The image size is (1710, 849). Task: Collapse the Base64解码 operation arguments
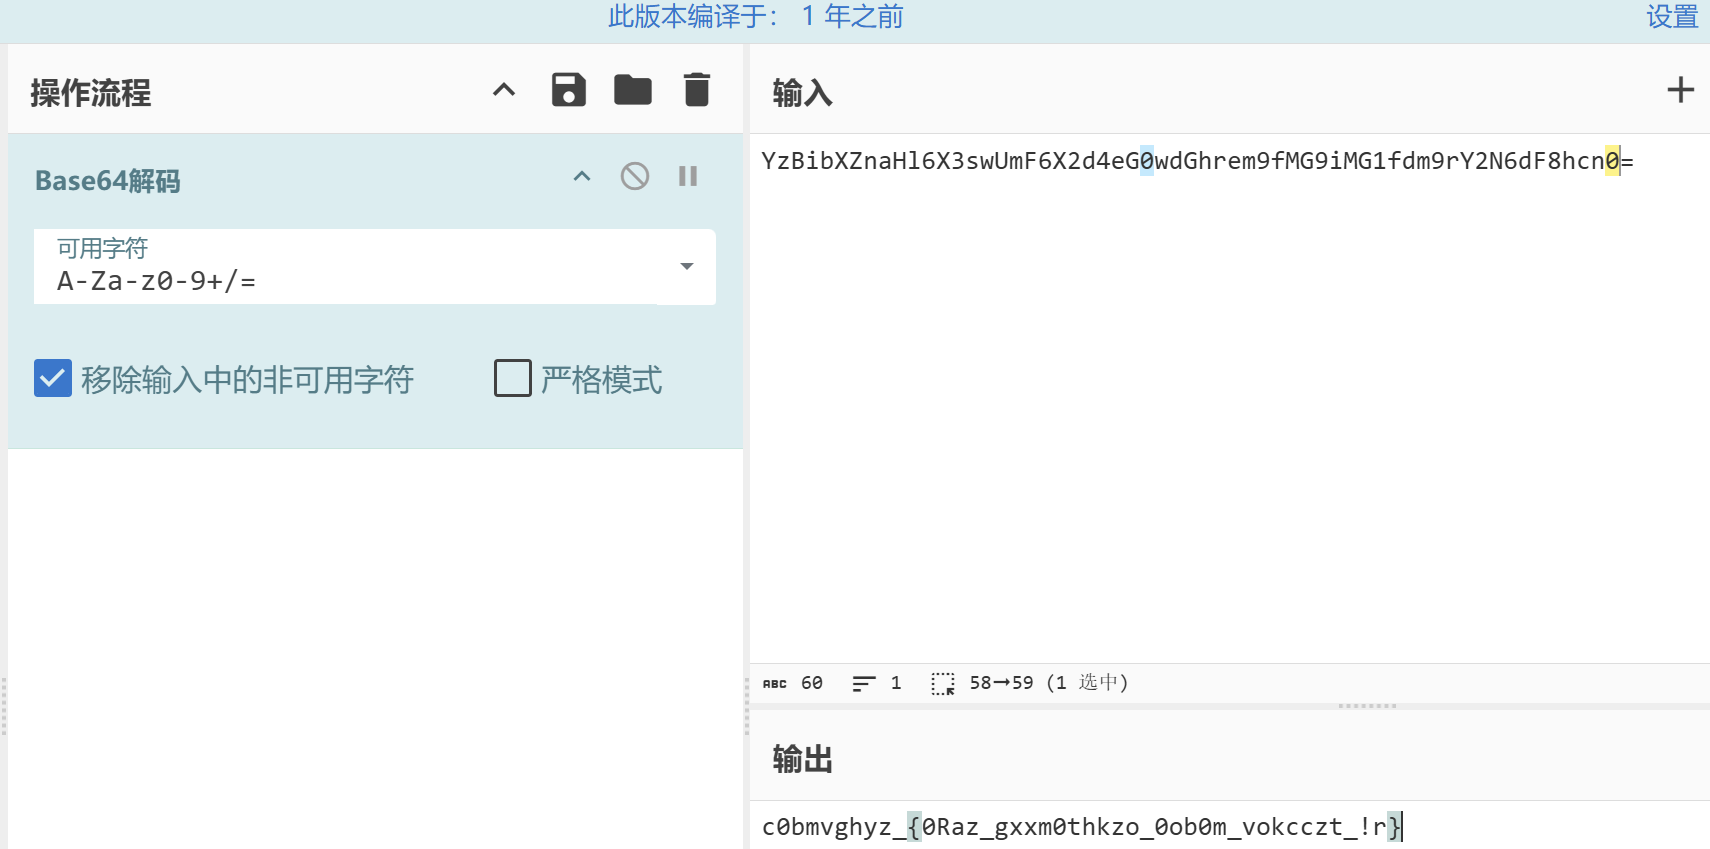click(582, 177)
